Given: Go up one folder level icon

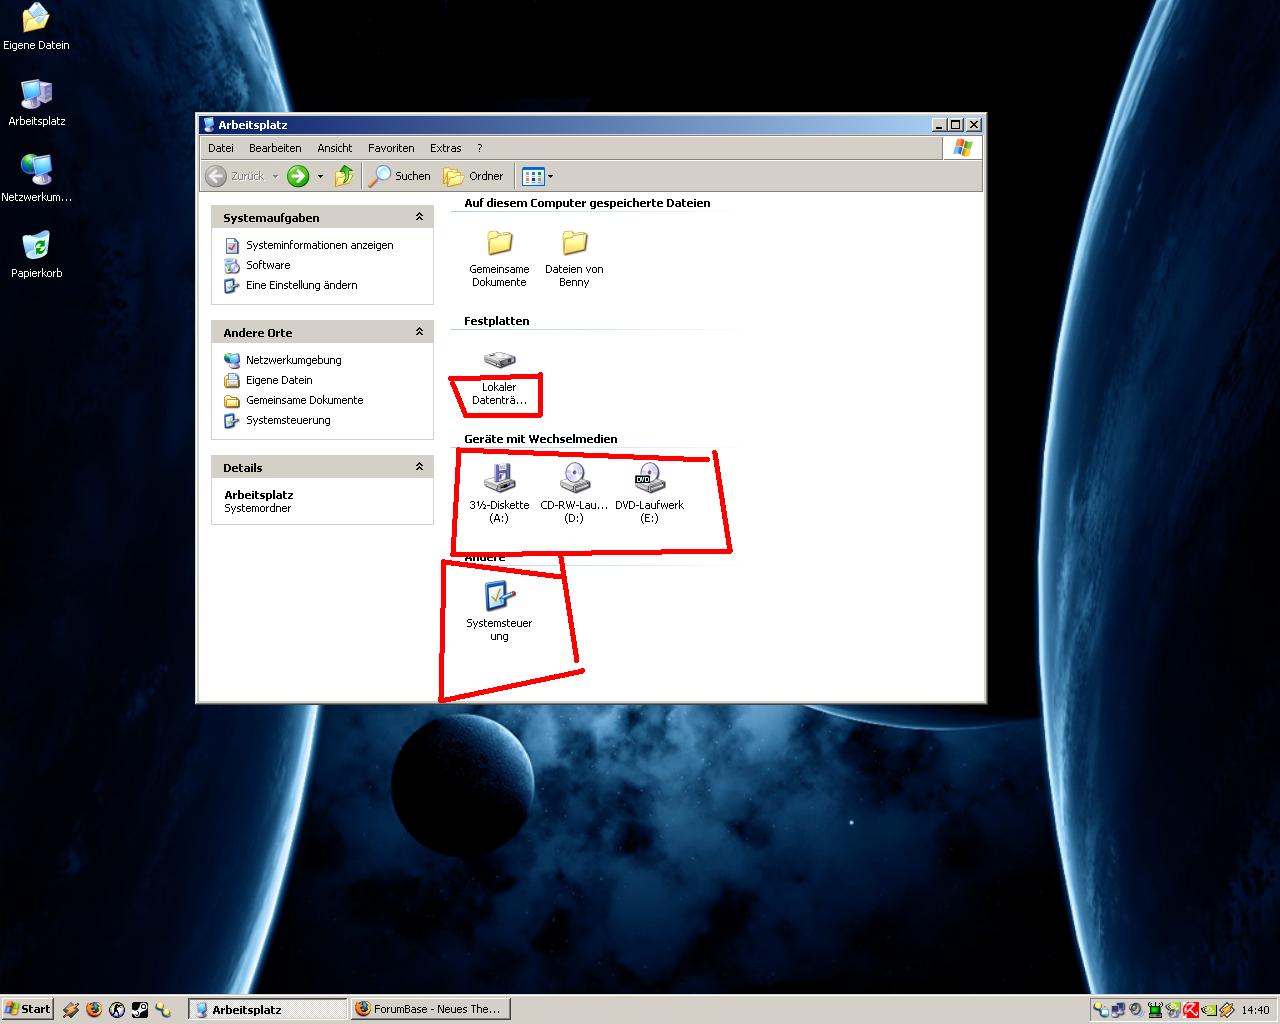Looking at the screenshot, I should (x=344, y=176).
